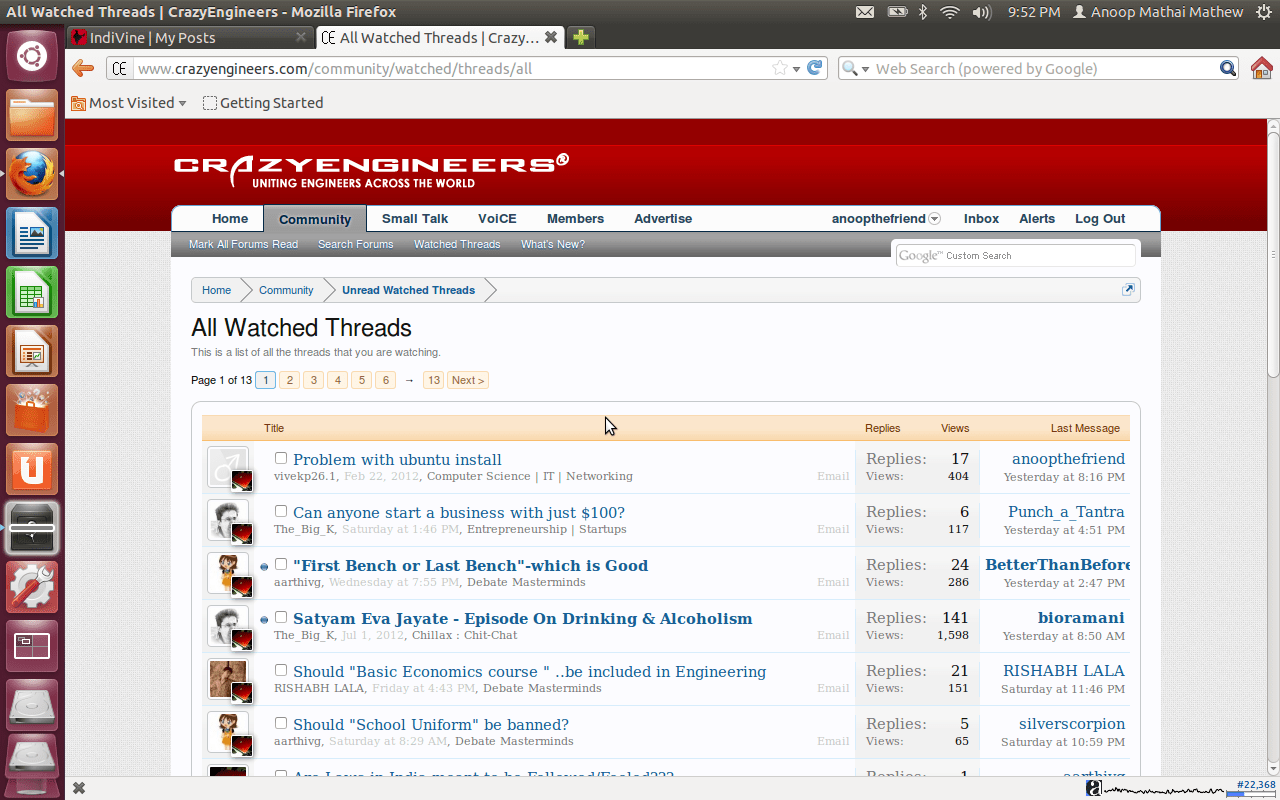The height and width of the screenshot is (800, 1280).
Task: Go to last page 13
Action: [433, 380]
